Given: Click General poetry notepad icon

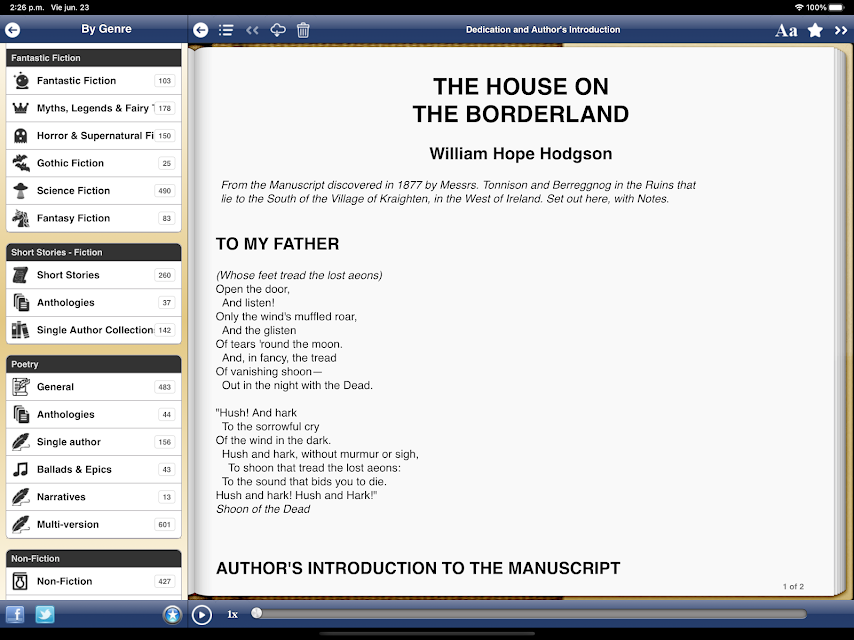Looking at the screenshot, I should coord(21,387).
